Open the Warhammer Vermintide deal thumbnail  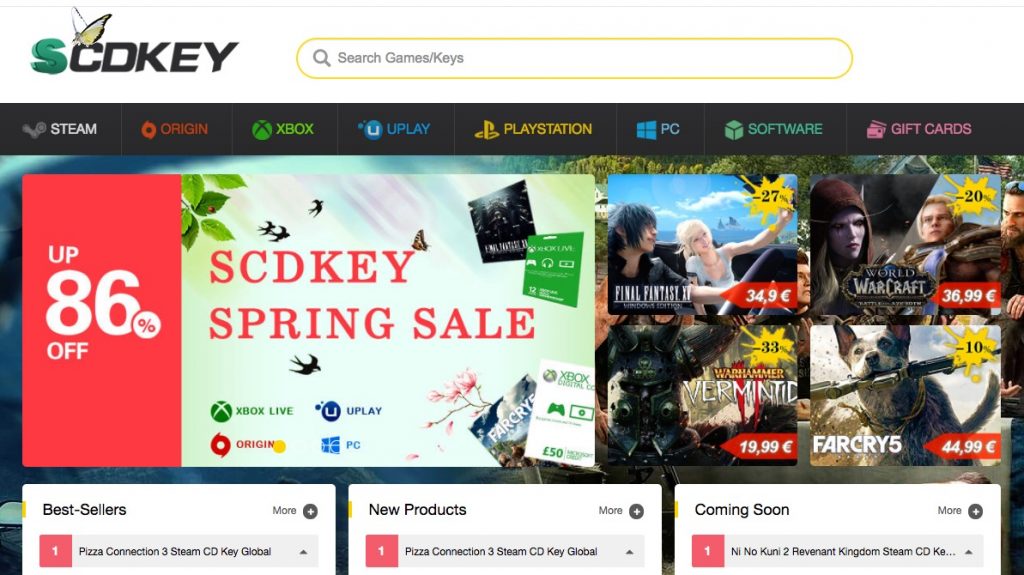pos(702,395)
